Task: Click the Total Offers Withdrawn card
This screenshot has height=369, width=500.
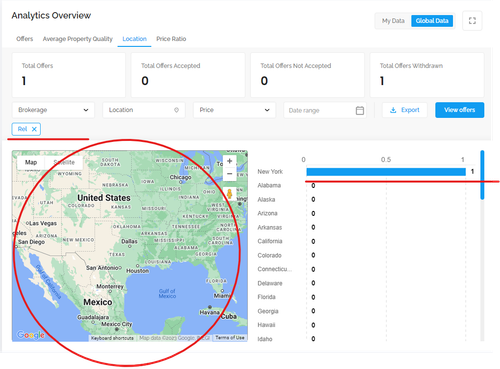Action: [427, 75]
